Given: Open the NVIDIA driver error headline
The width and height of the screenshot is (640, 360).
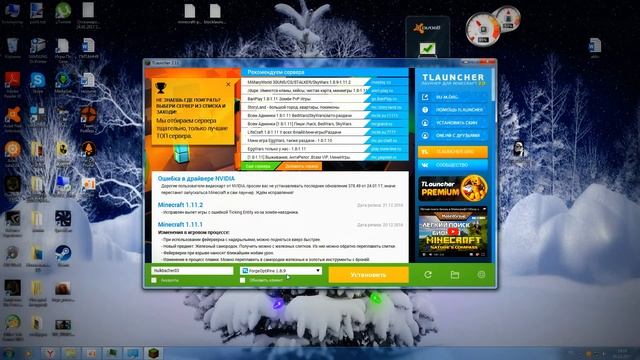Looking at the screenshot, I should [196, 178].
